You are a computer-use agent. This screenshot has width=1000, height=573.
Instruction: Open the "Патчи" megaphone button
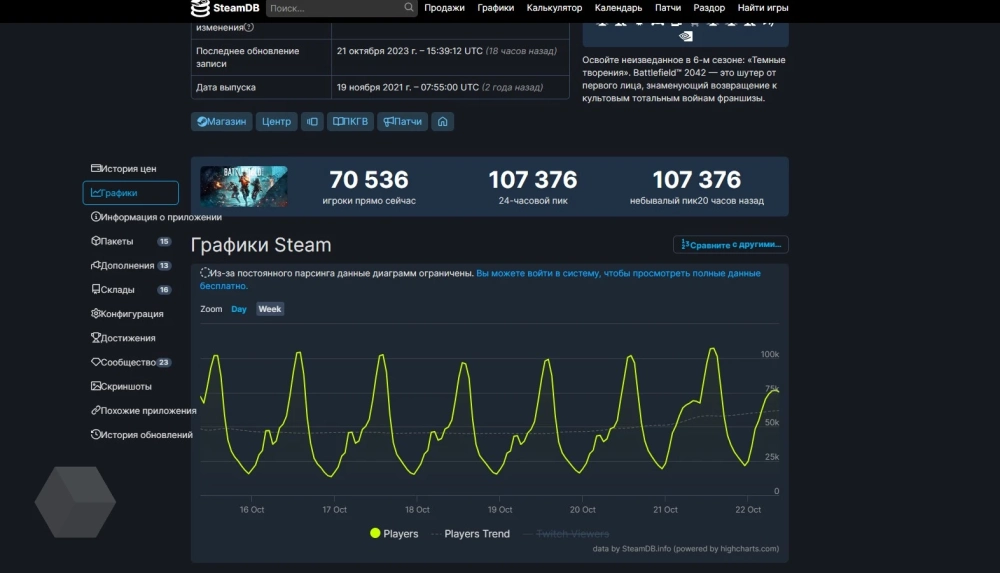(x=402, y=122)
